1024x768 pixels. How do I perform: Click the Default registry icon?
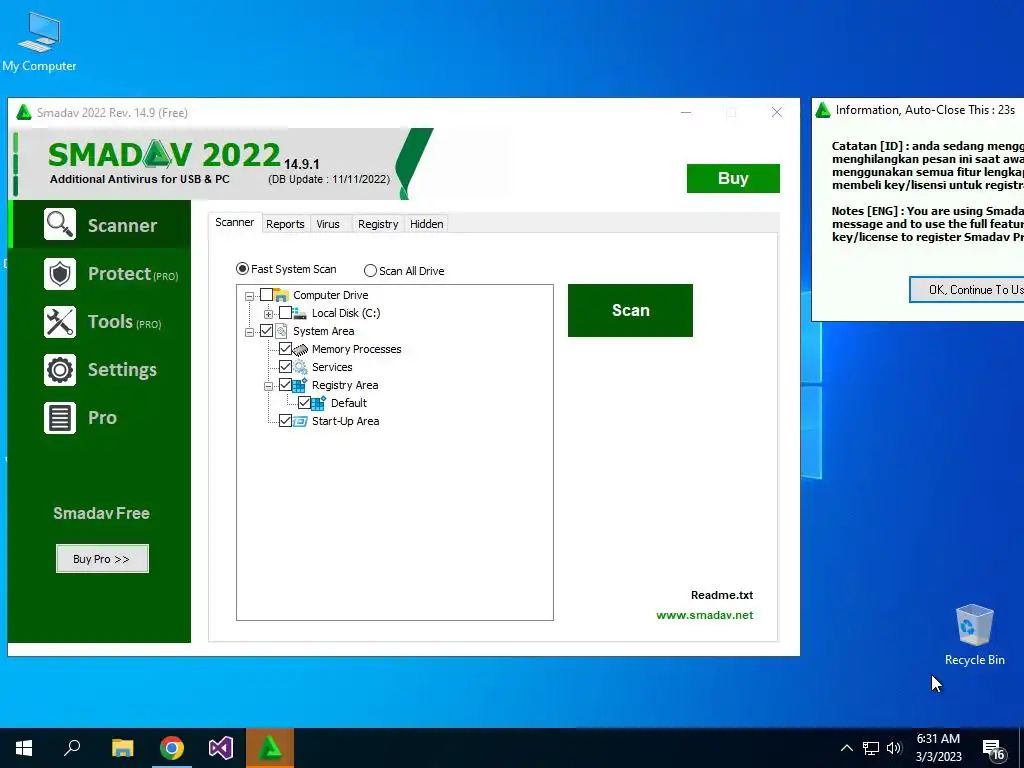(319, 403)
